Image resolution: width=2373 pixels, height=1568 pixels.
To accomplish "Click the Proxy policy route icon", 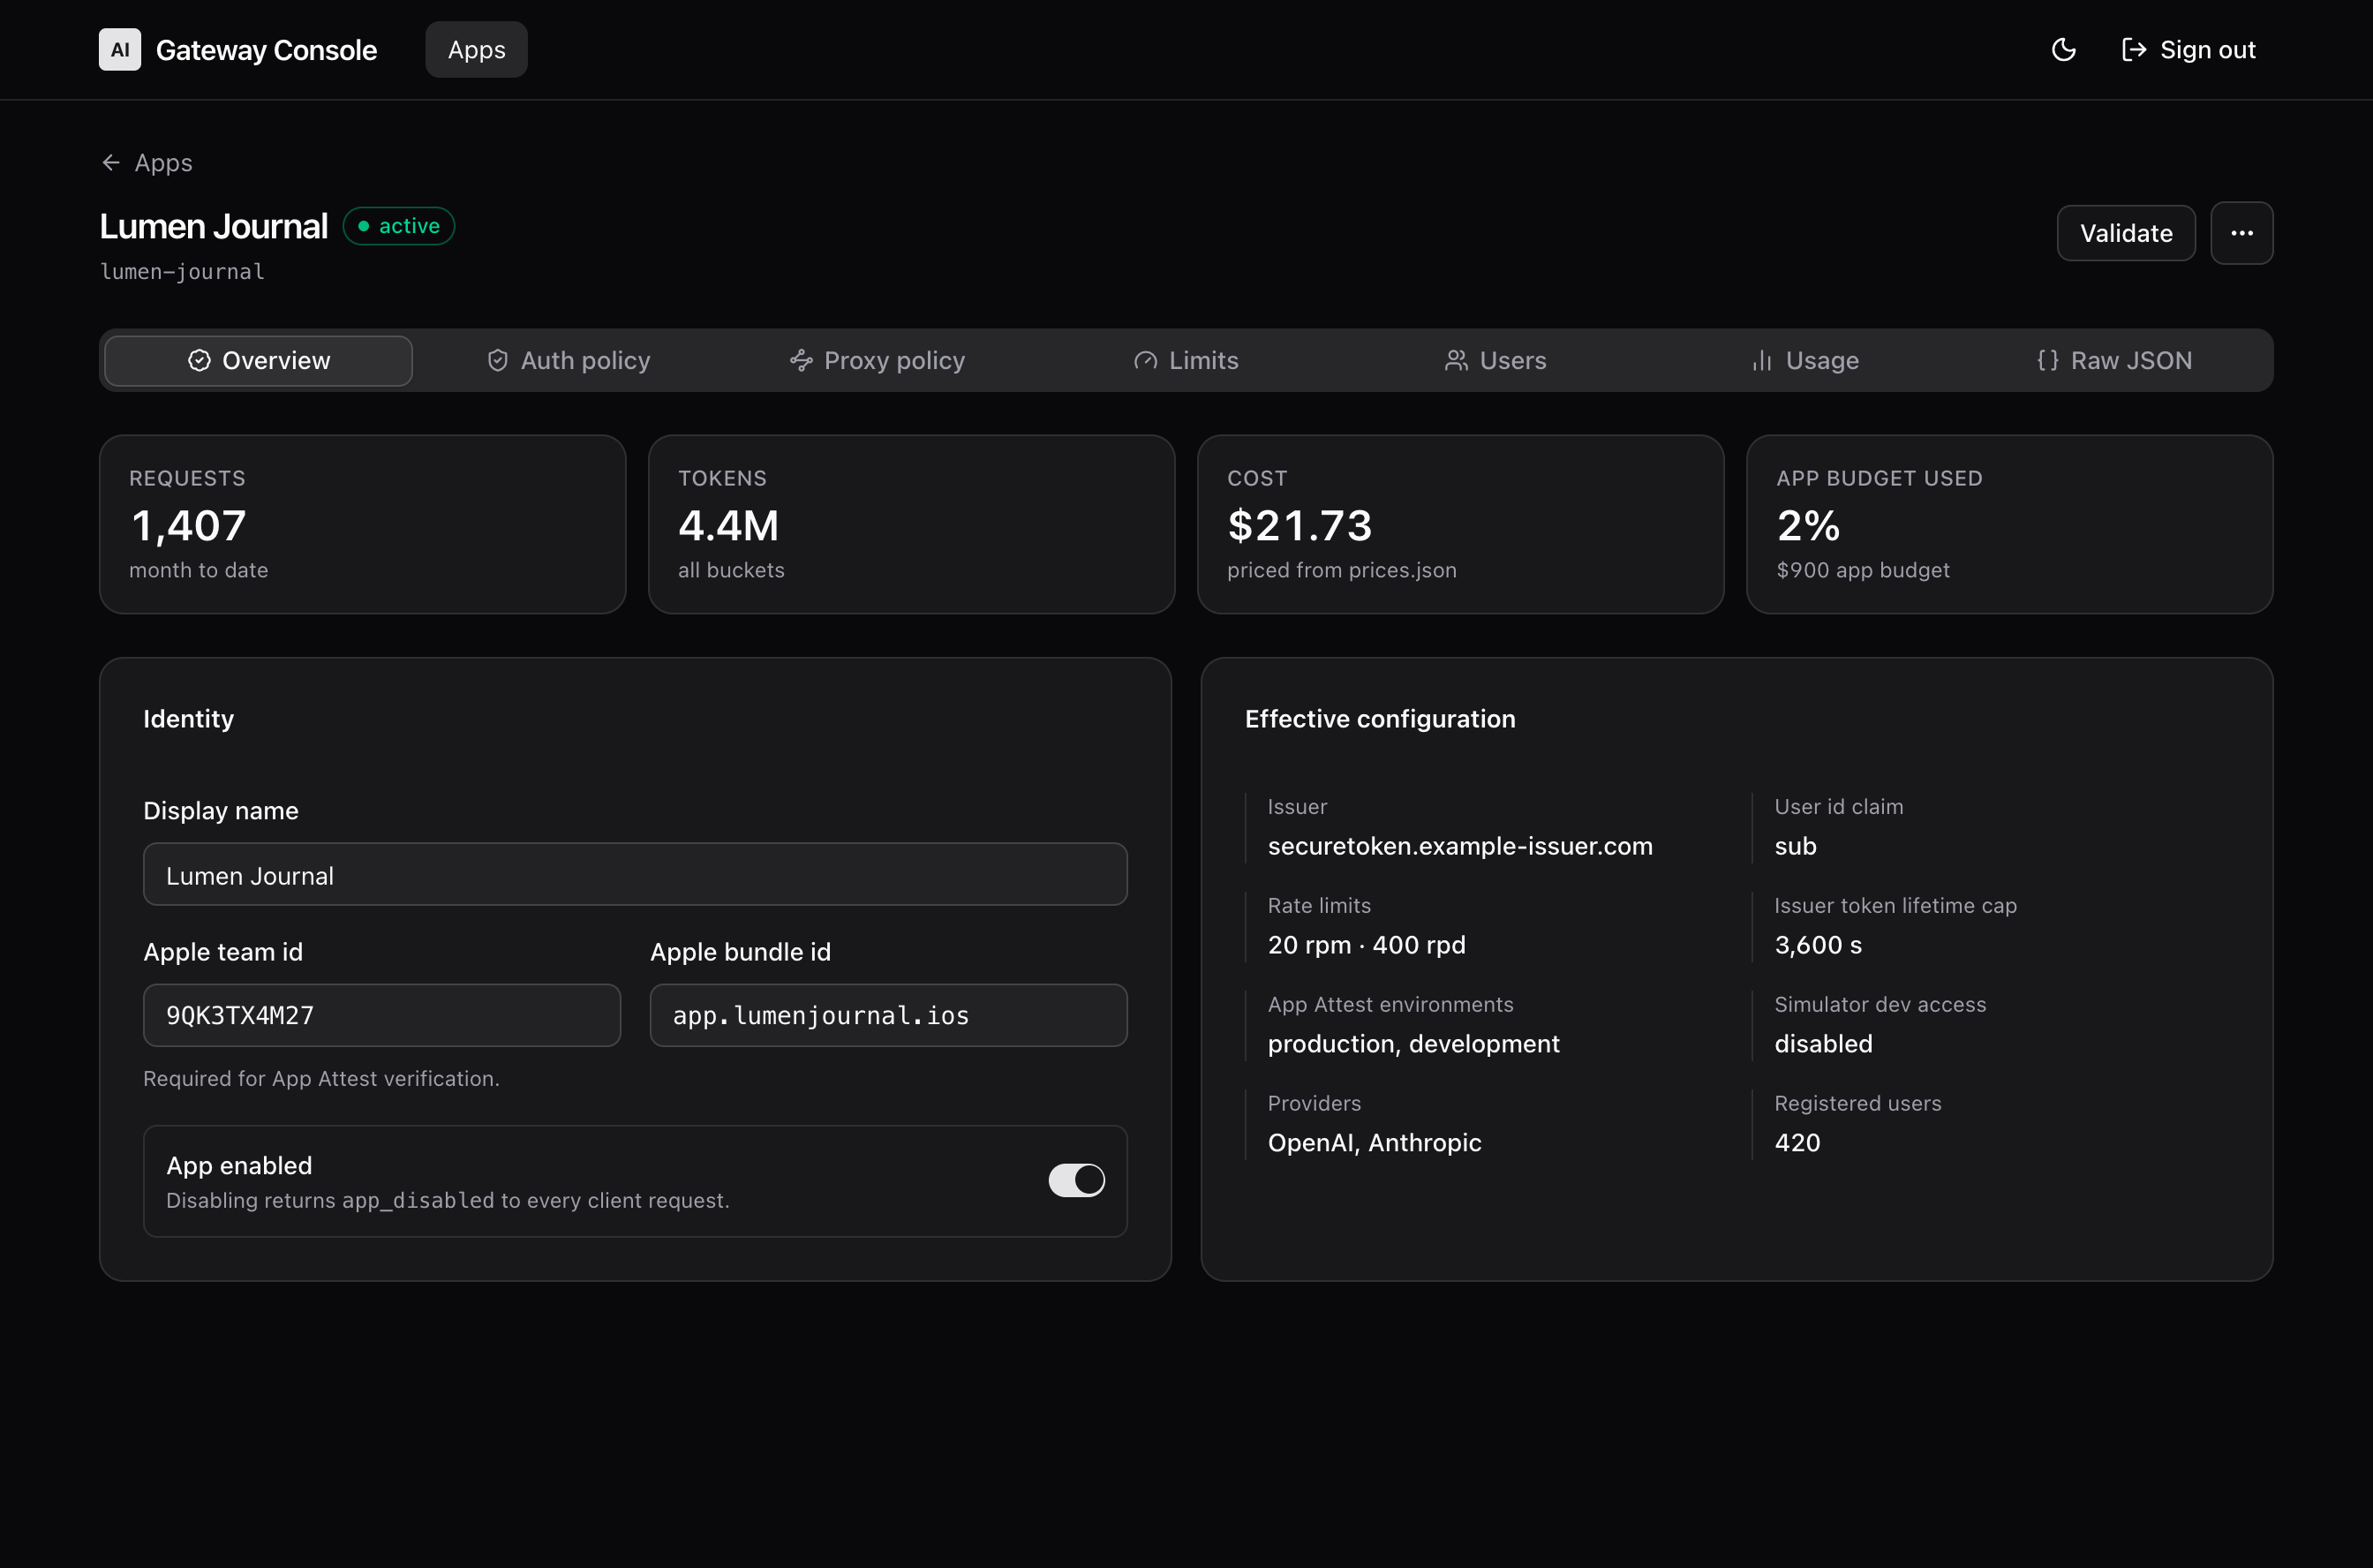I will (x=801, y=361).
